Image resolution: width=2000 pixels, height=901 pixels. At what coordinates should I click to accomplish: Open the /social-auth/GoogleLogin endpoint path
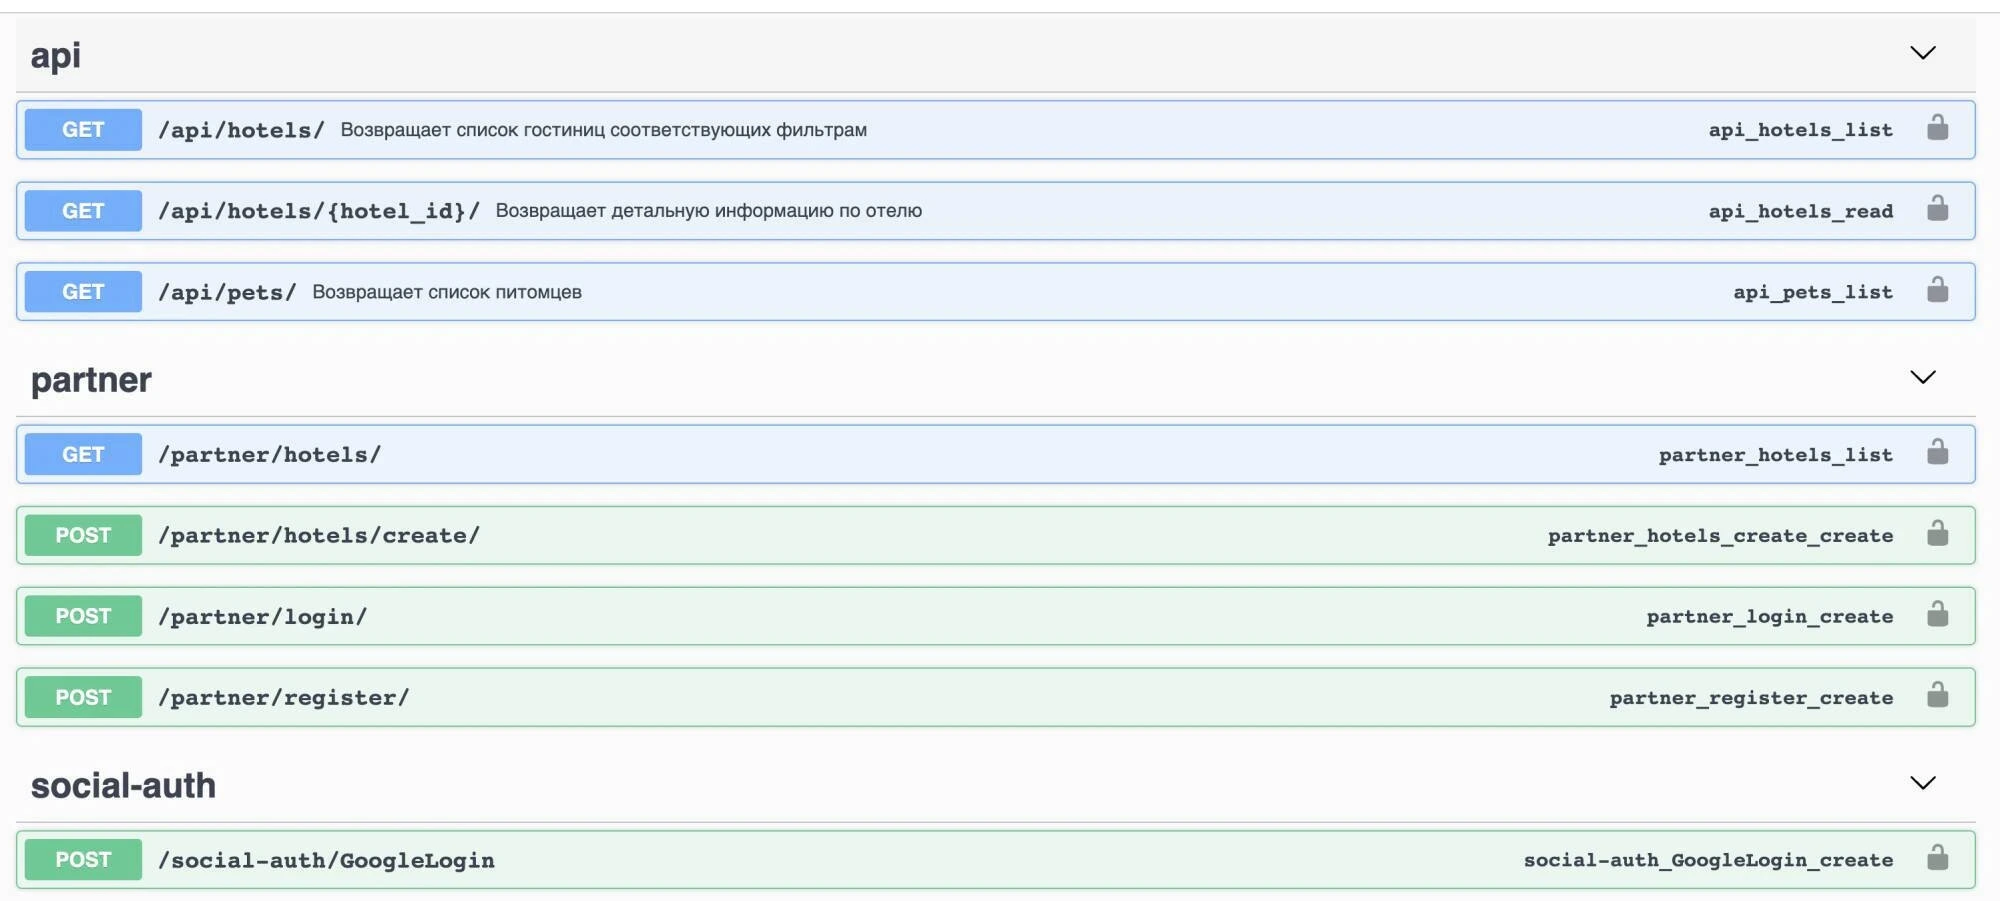pyautogui.click(x=326, y=860)
